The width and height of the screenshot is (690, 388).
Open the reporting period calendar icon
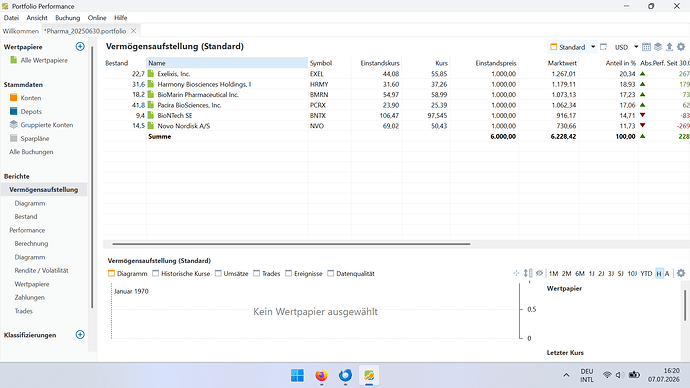point(646,47)
